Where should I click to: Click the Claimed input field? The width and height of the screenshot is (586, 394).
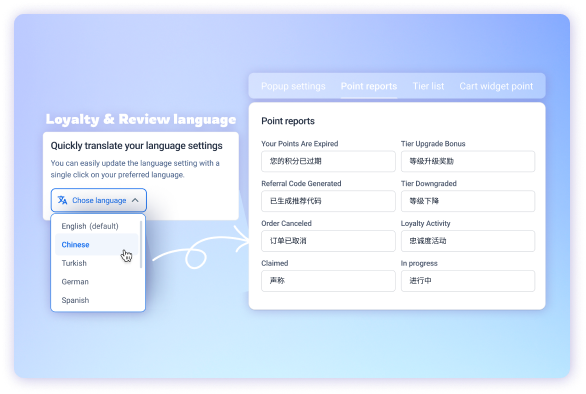click(328, 281)
